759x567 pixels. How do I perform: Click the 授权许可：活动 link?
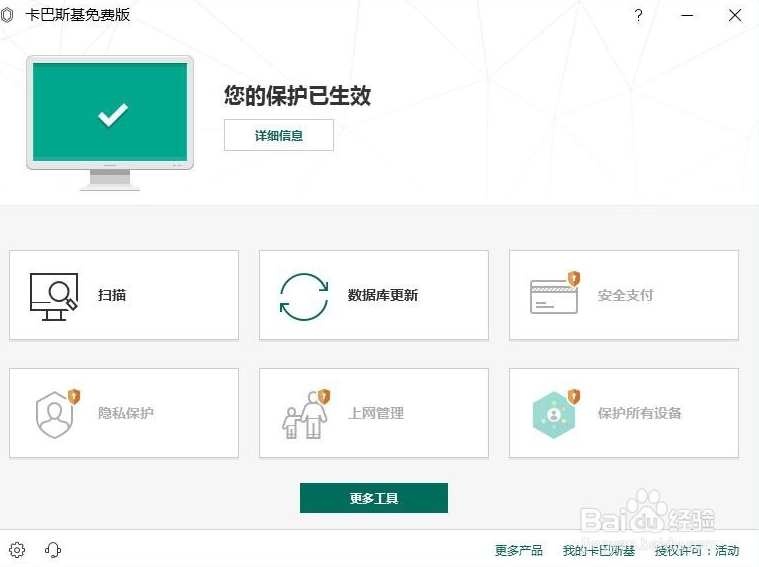[697, 550]
